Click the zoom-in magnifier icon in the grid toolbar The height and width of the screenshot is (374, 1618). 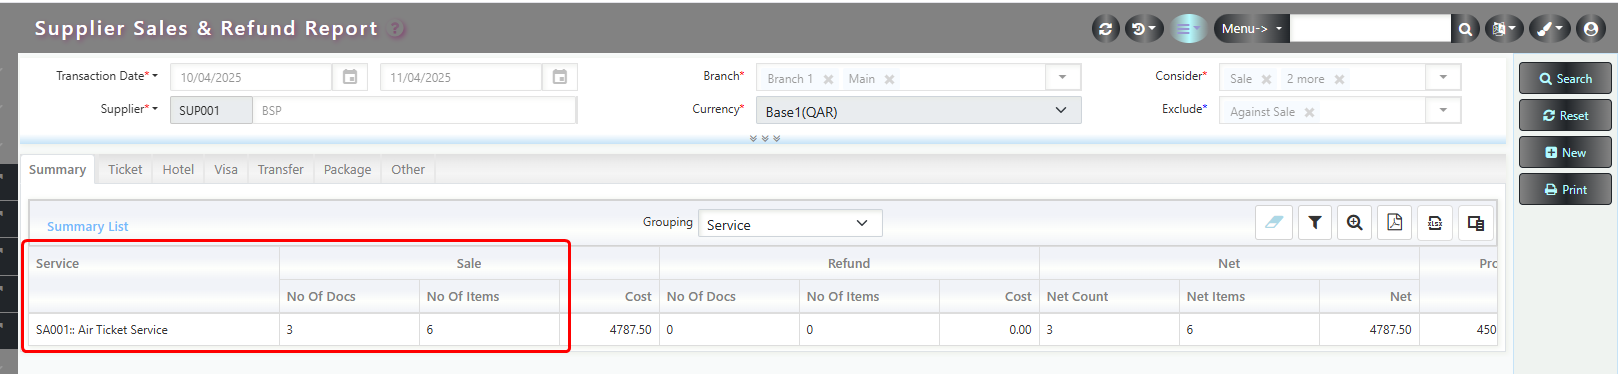1355,223
